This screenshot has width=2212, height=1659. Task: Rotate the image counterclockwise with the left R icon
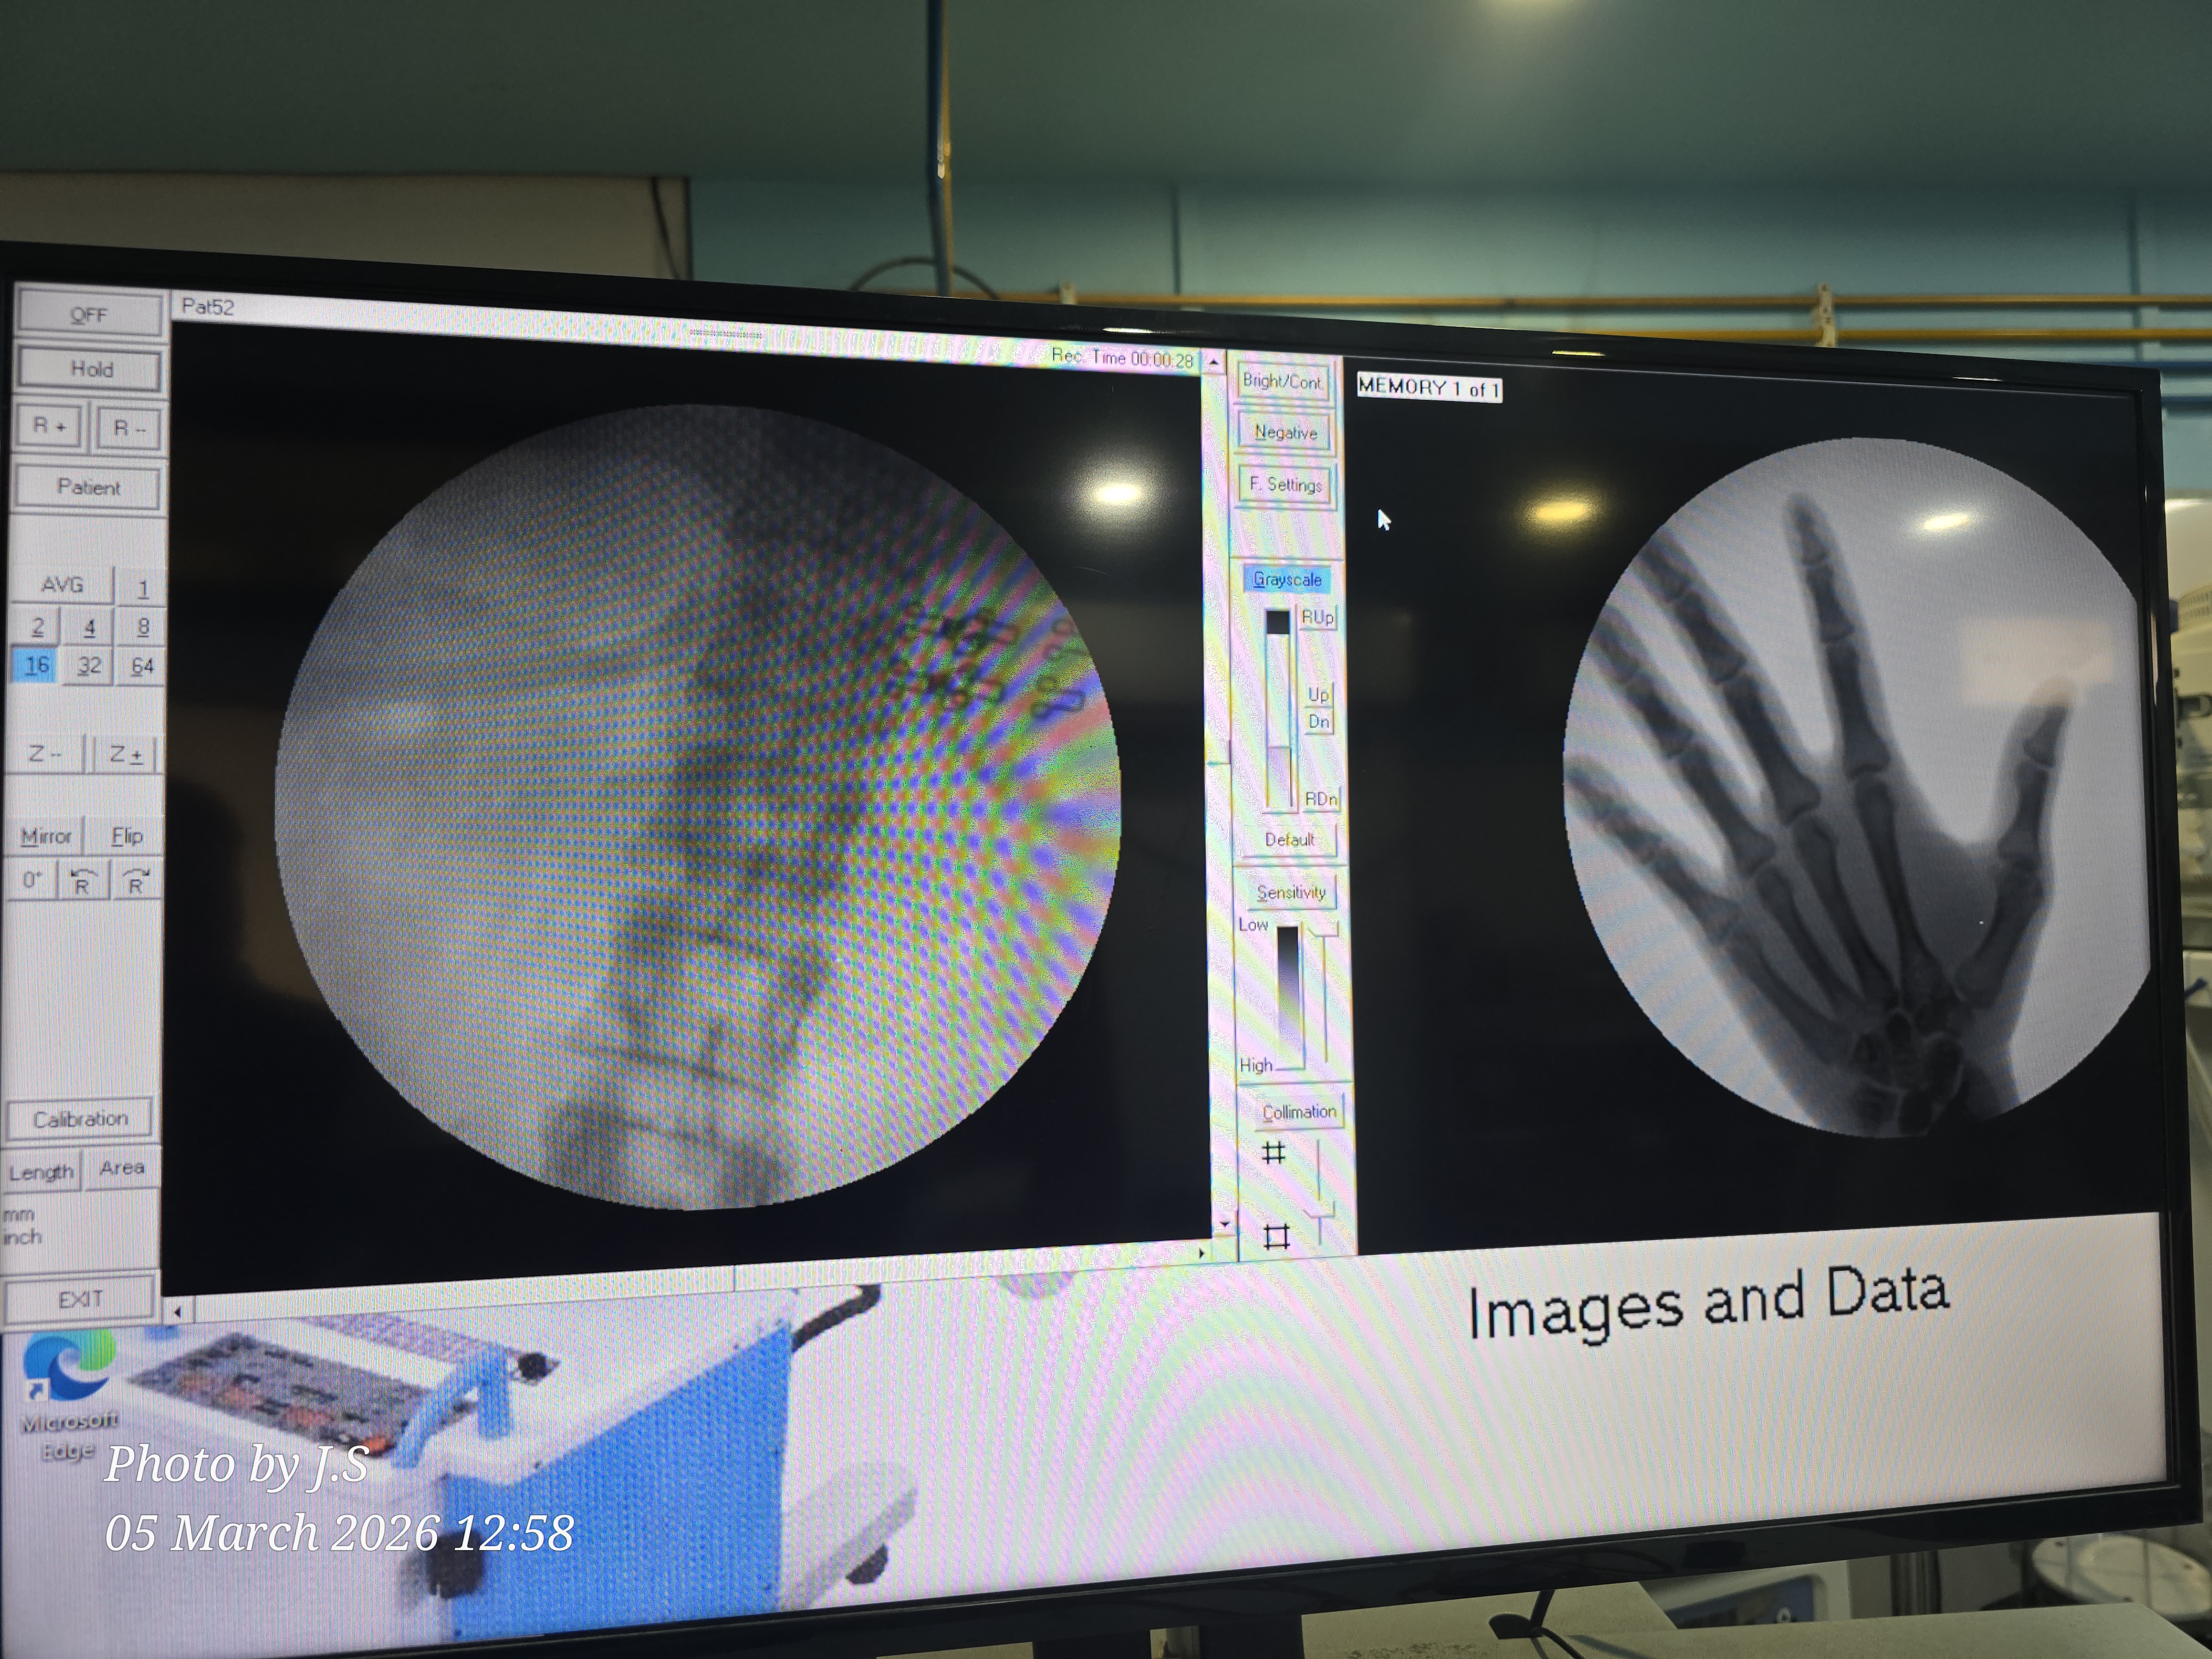(82, 881)
